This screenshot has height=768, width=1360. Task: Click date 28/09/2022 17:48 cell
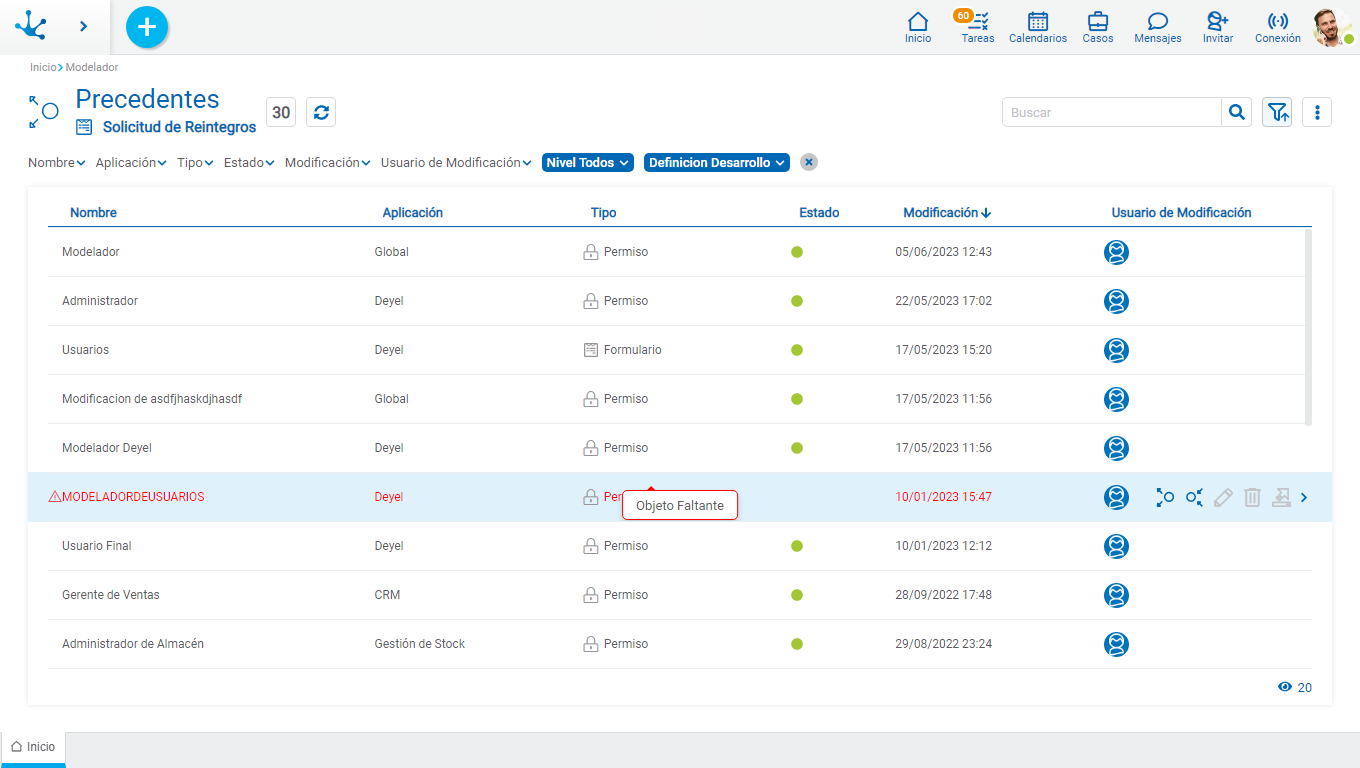pos(944,595)
